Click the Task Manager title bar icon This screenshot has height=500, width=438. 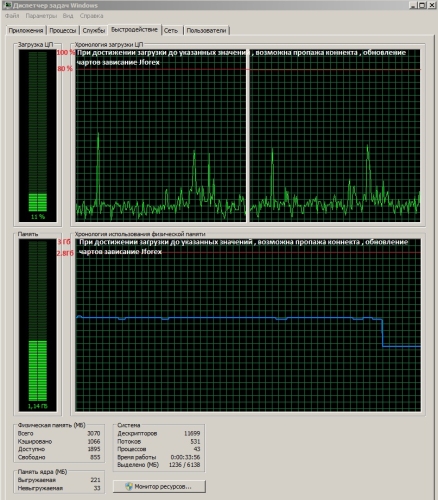click(8, 5)
